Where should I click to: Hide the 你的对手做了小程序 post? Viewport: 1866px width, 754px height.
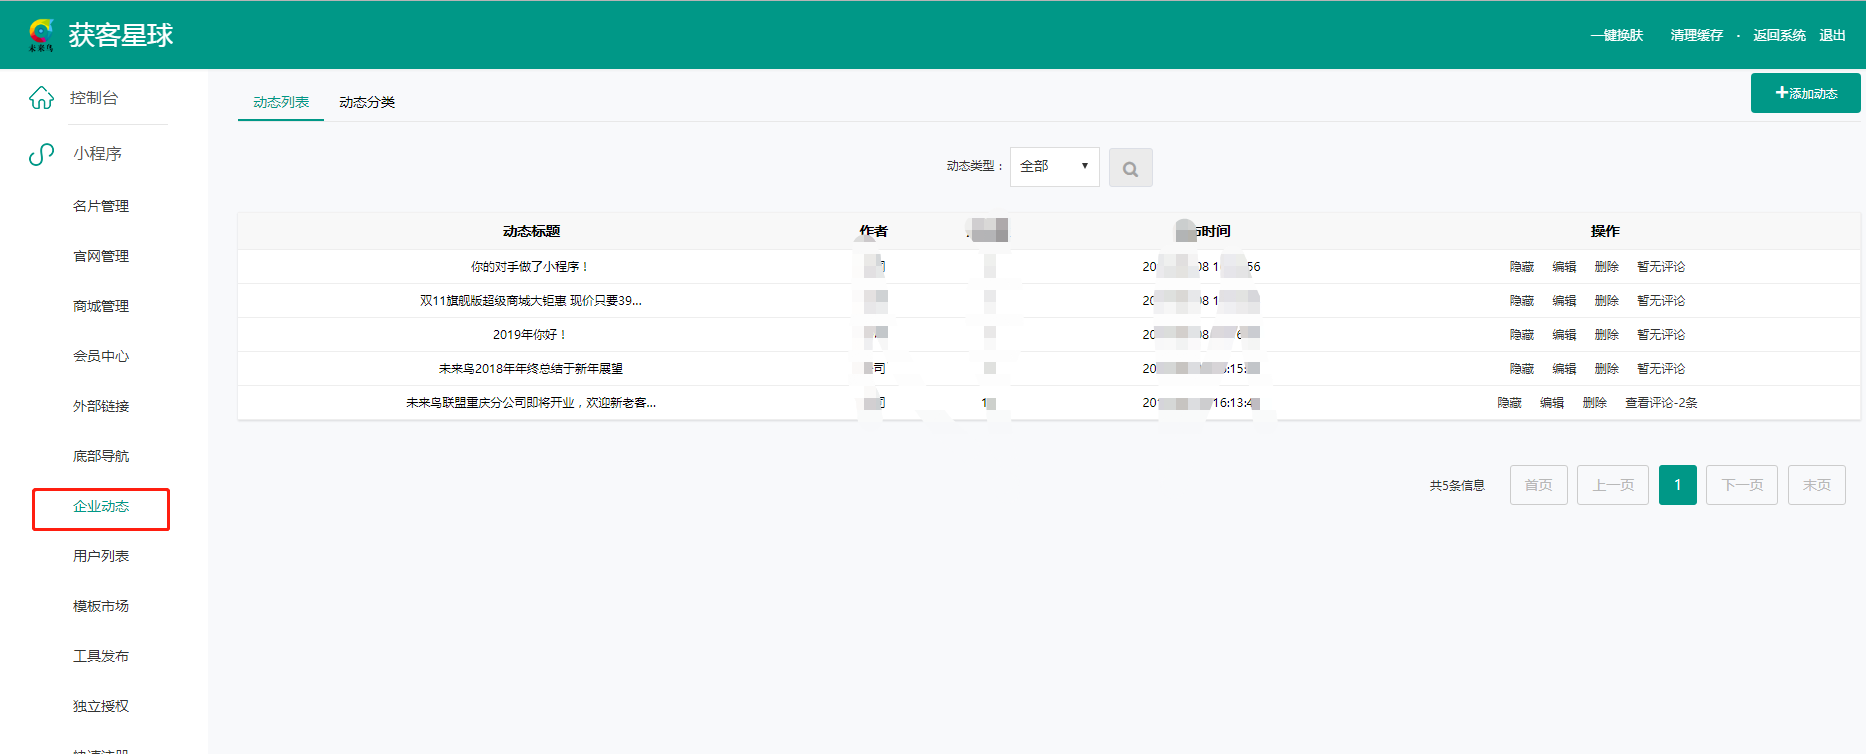[x=1521, y=267]
